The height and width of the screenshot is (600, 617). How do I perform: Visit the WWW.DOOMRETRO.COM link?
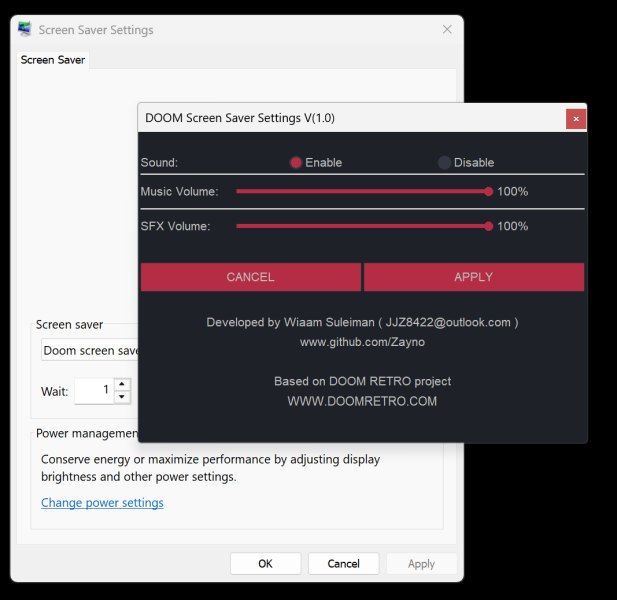click(361, 401)
